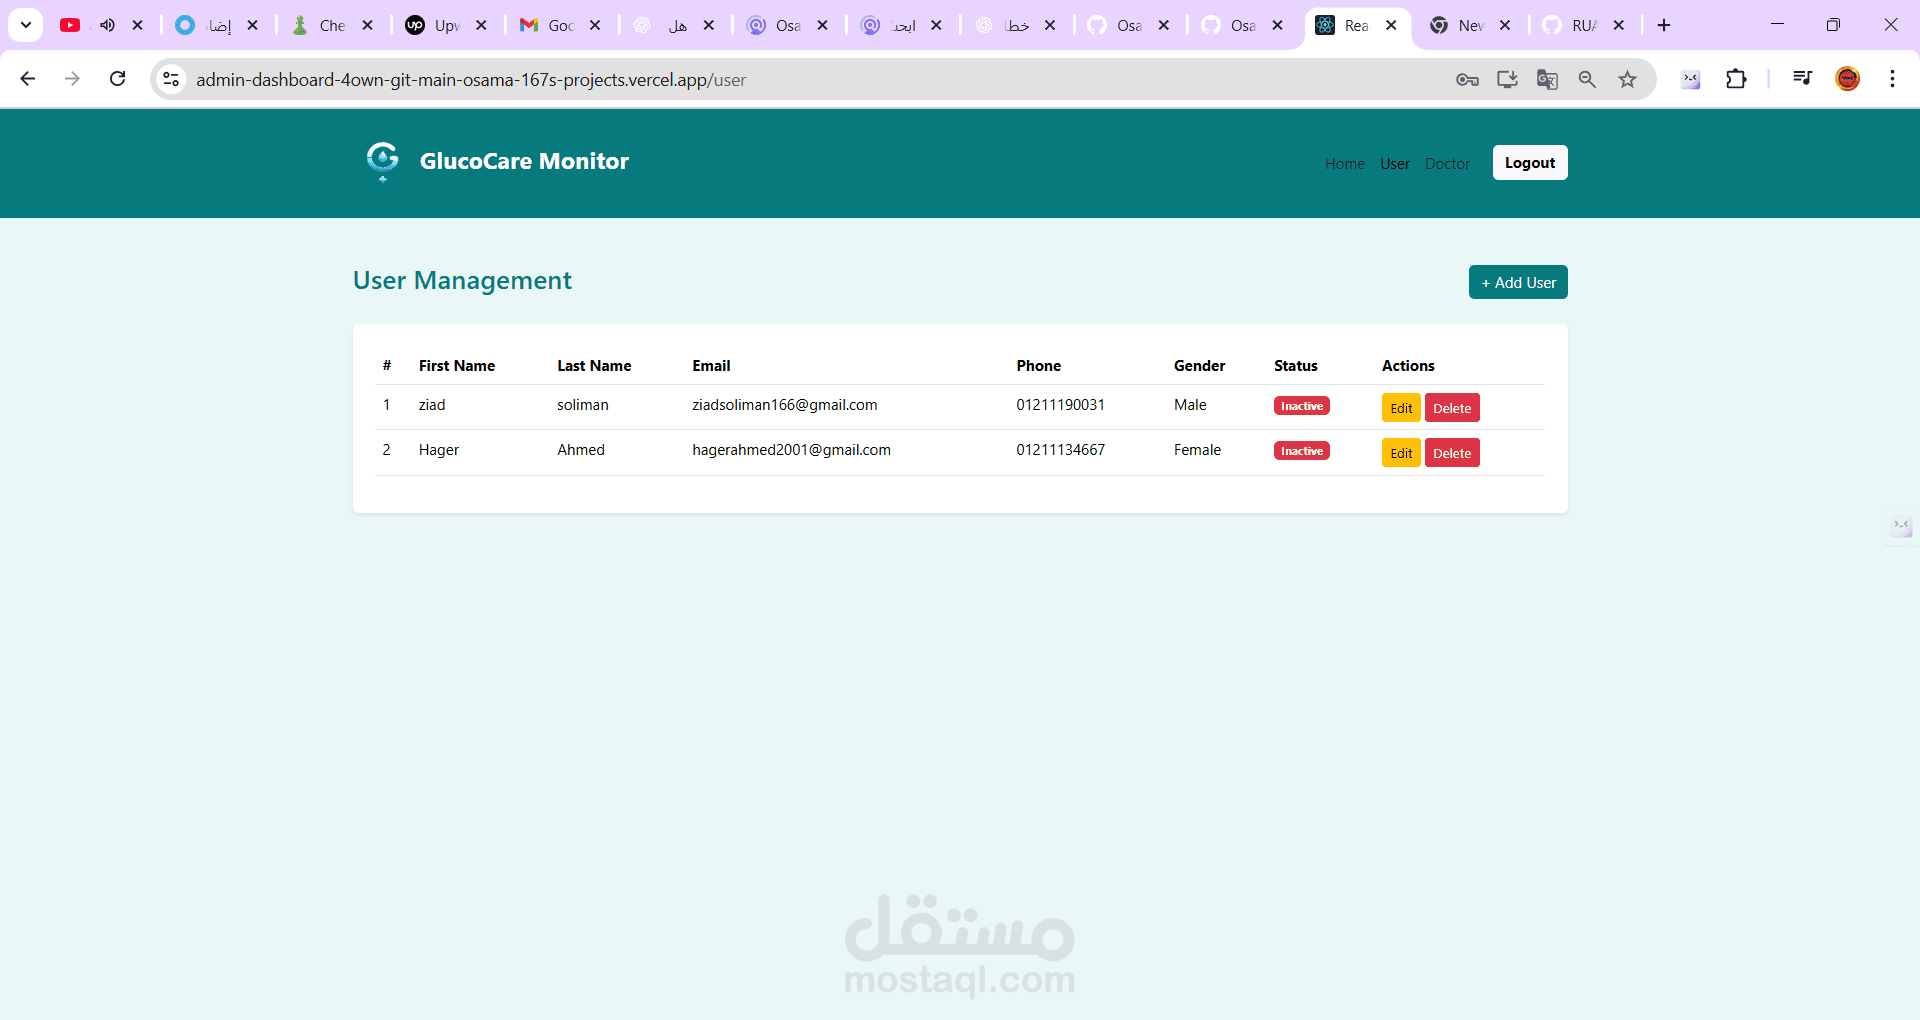Open the media control icon in toolbar
The width and height of the screenshot is (1920, 1020).
(1802, 78)
